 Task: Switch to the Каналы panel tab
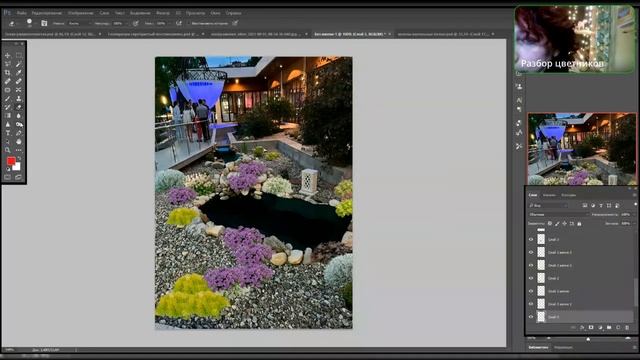pos(549,195)
